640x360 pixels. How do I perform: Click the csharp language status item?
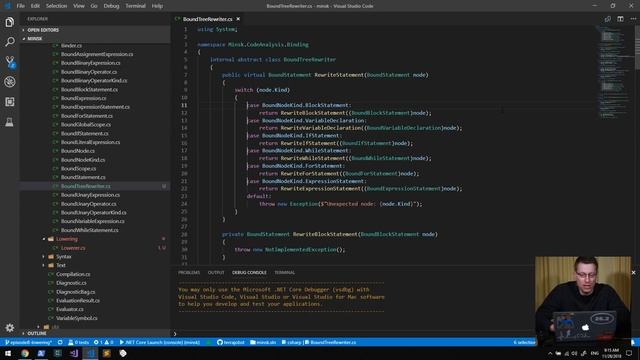pos(291,342)
